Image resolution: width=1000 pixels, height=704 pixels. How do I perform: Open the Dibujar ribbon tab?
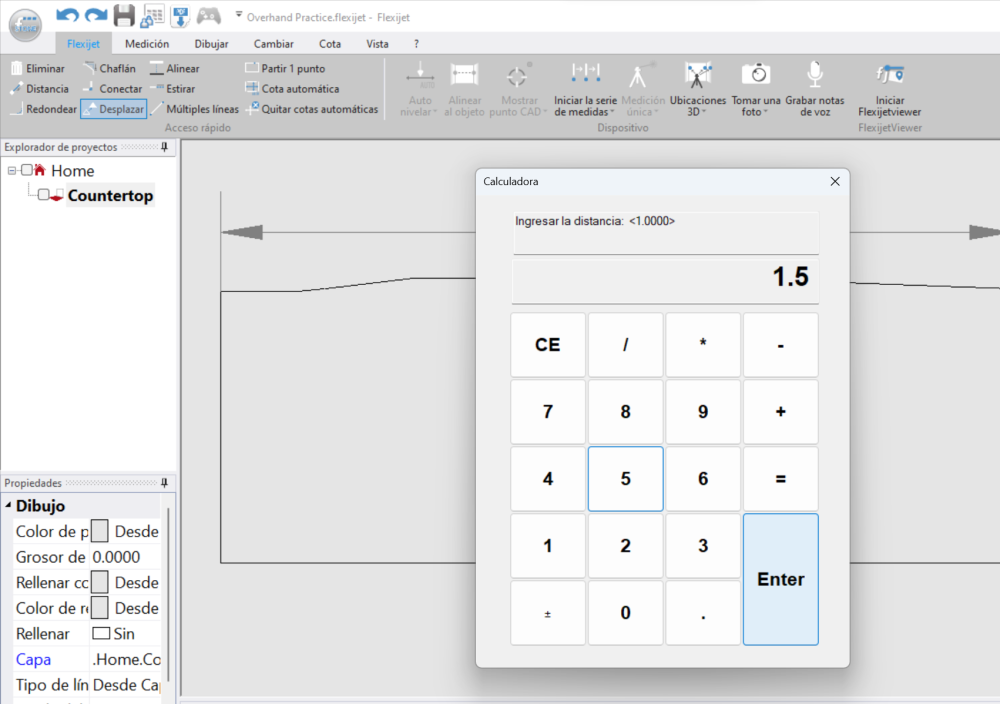coord(211,44)
